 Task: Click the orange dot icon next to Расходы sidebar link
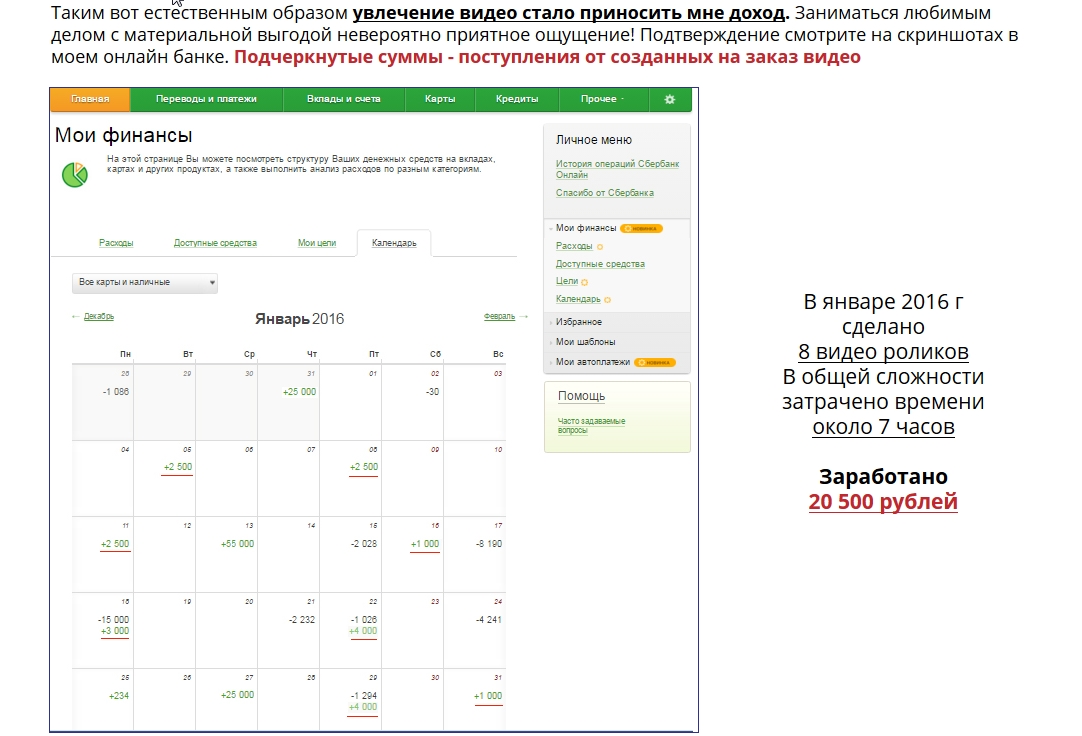click(x=600, y=247)
